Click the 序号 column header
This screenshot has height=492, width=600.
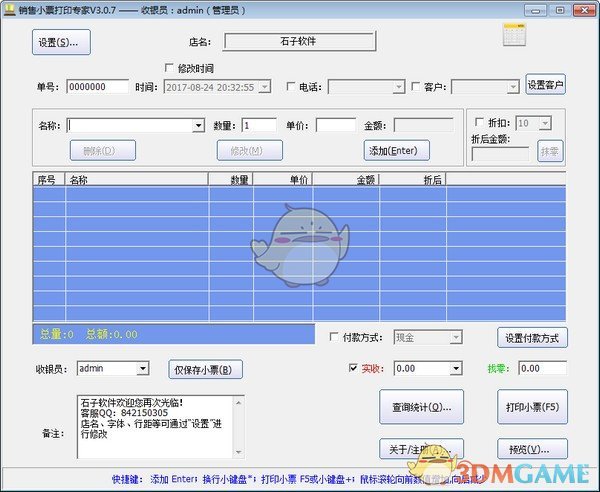tap(49, 179)
